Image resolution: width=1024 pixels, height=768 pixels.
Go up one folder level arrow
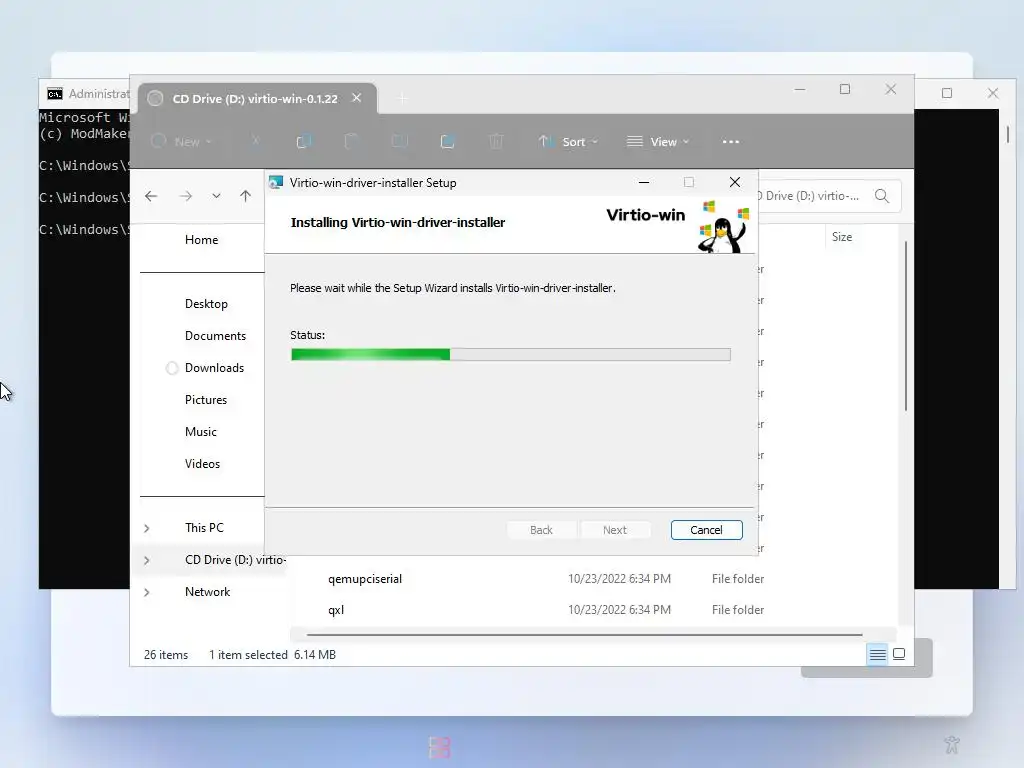[246, 196]
